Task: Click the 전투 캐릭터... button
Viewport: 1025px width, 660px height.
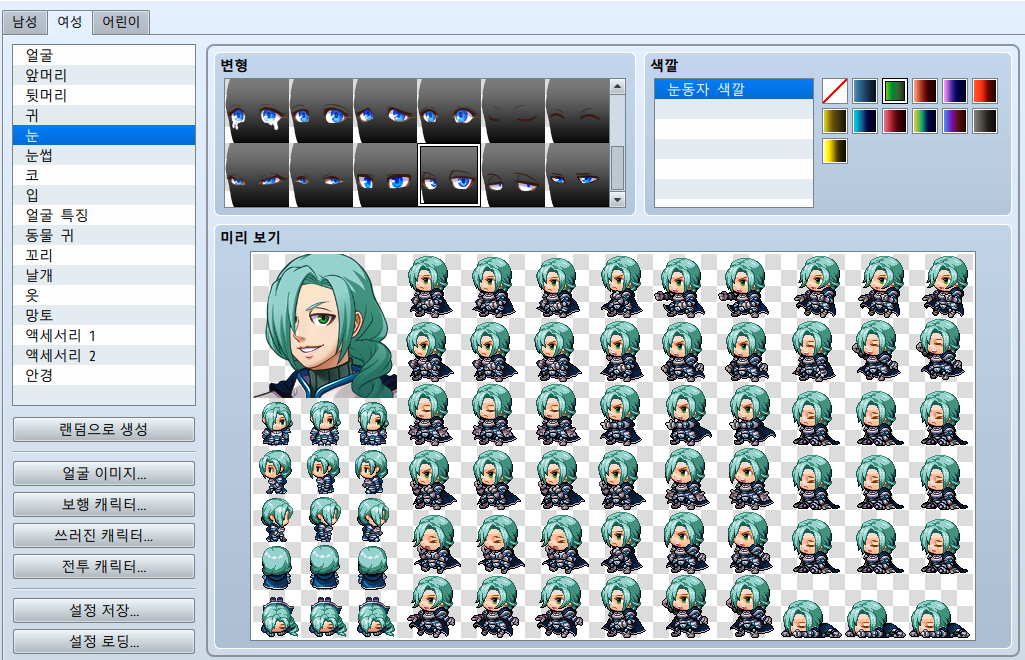Action: click(x=104, y=567)
